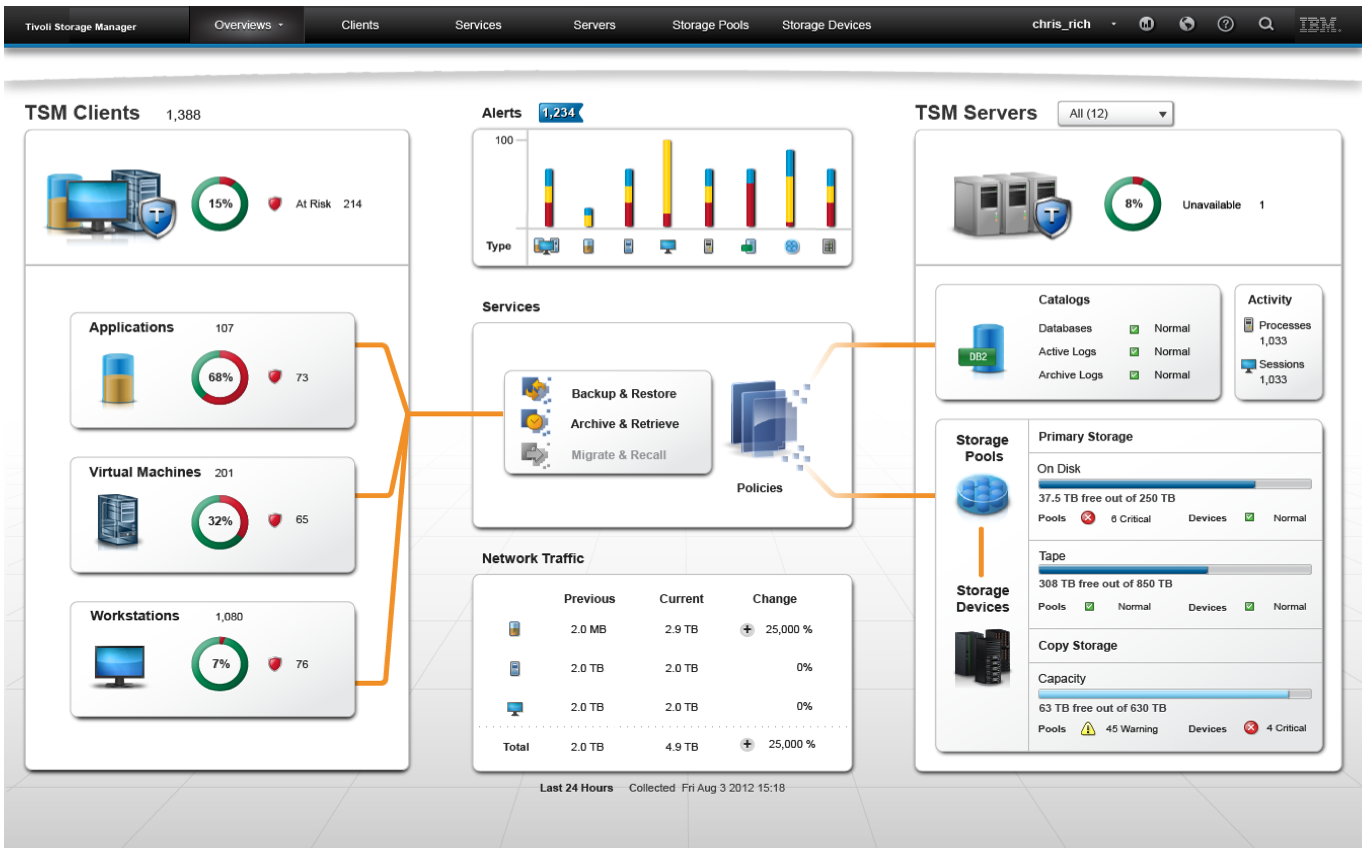Open the Clients tab
1369x854 pixels.
pyautogui.click(x=360, y=25)
